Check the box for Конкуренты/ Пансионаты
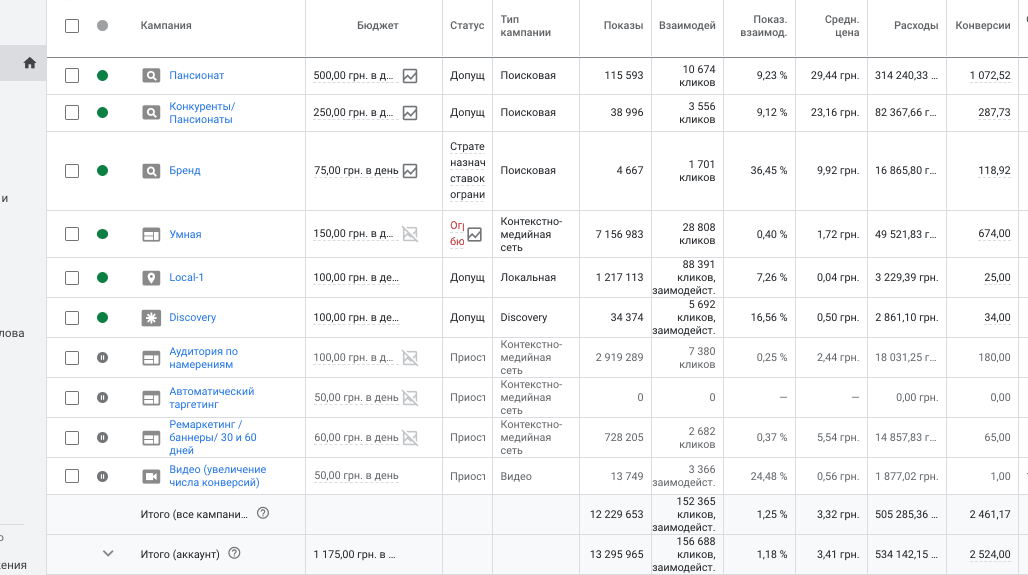1028x575 pixels. coord(72,113)
